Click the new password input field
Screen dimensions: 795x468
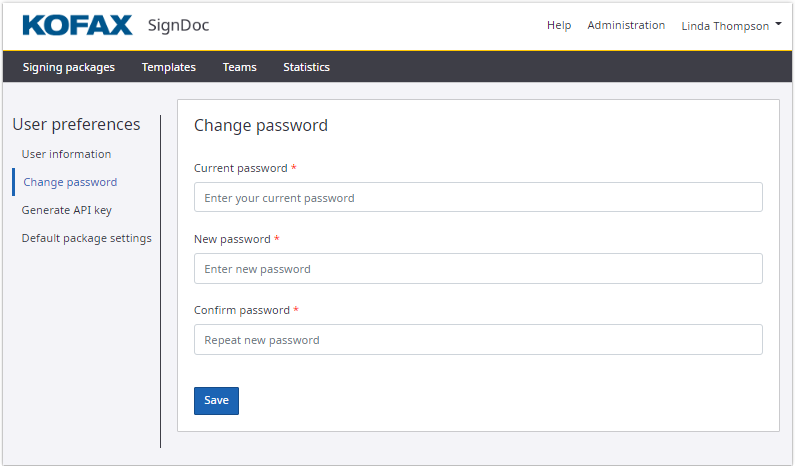click(x=478, y=269)
